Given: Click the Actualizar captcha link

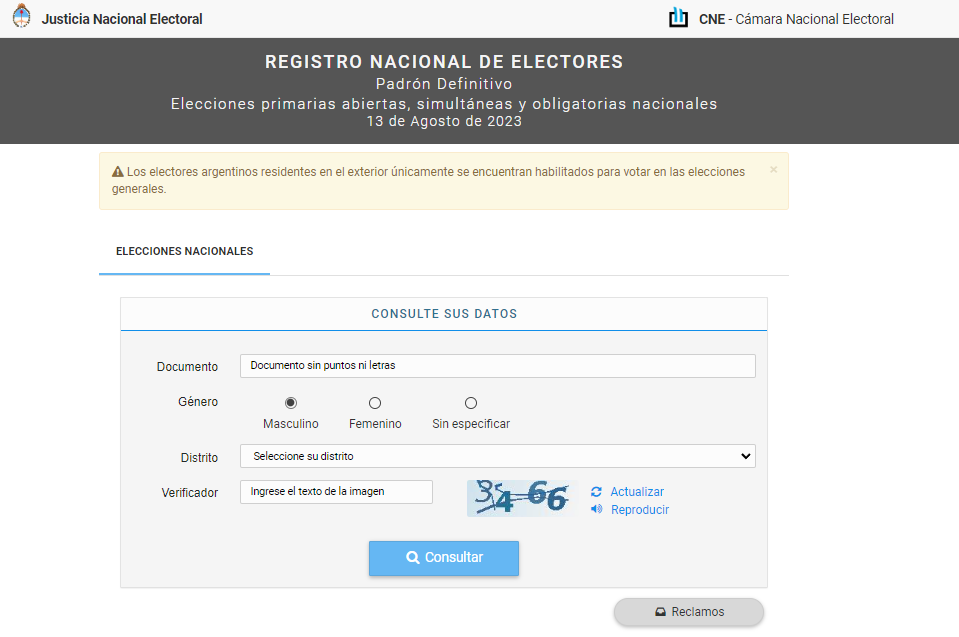Looking at the screenshot, I should tap(637, 492).
